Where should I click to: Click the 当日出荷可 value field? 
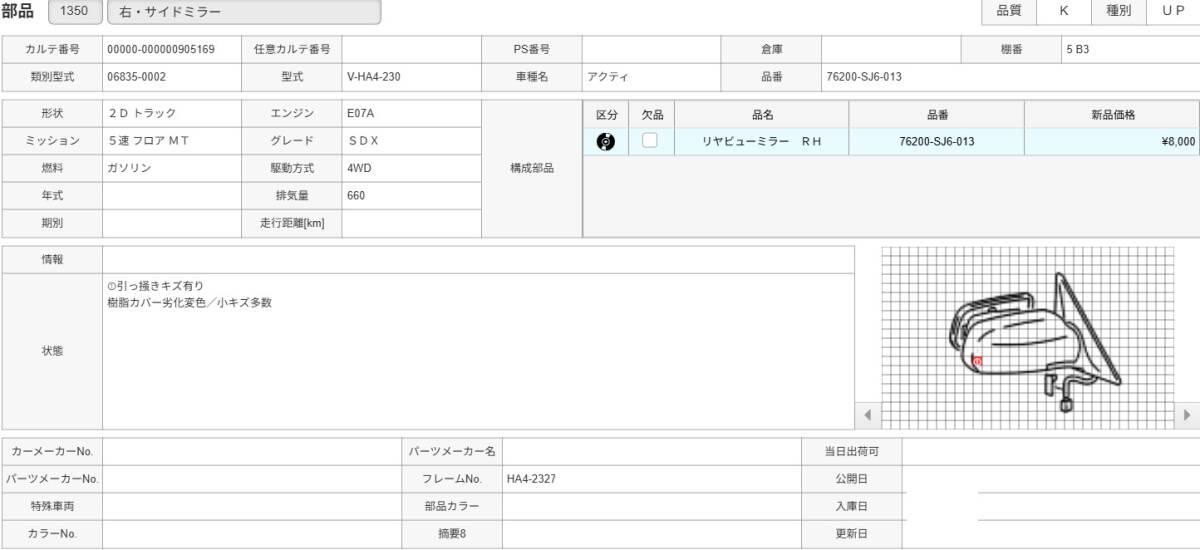coord(1050,451)
